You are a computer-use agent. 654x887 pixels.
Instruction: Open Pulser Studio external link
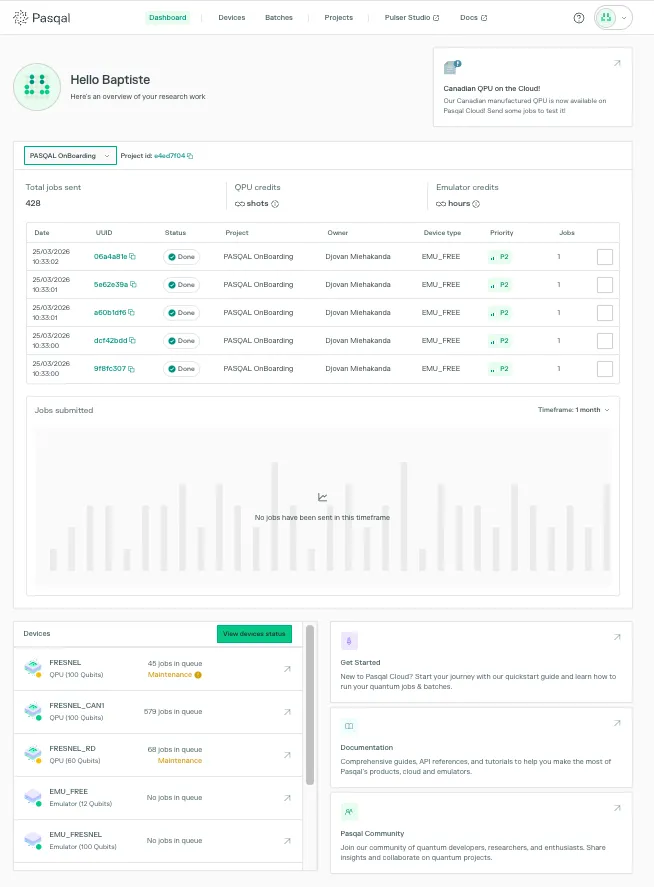coord(412,18)
